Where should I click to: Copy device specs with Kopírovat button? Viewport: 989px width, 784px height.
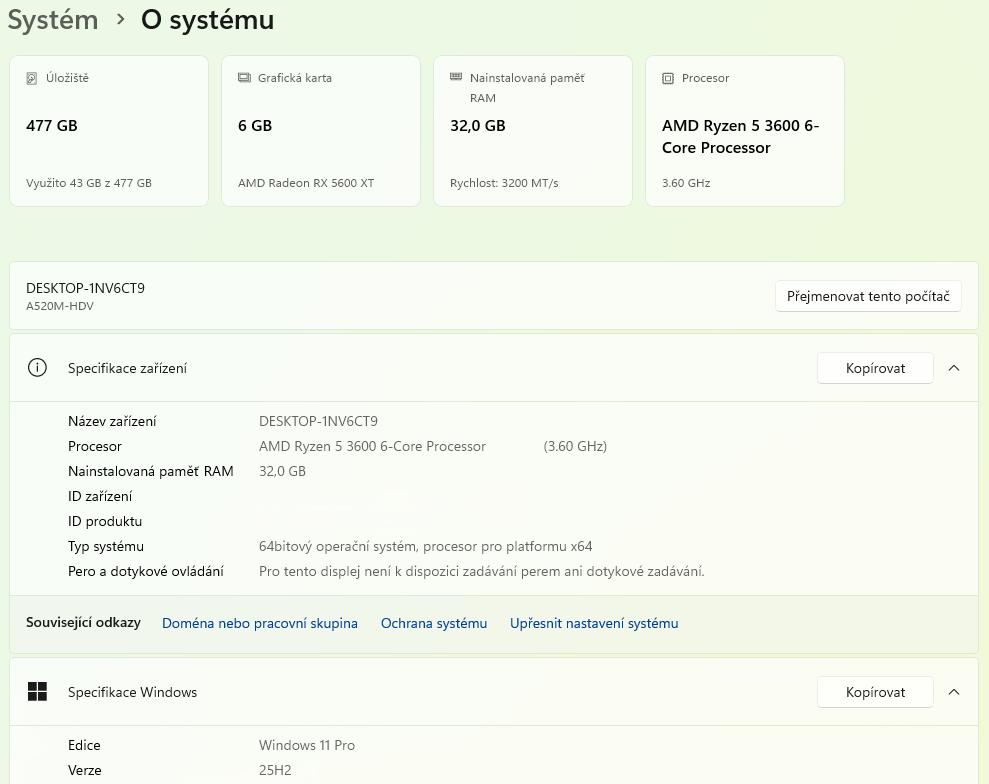click(x=875, y=368)
